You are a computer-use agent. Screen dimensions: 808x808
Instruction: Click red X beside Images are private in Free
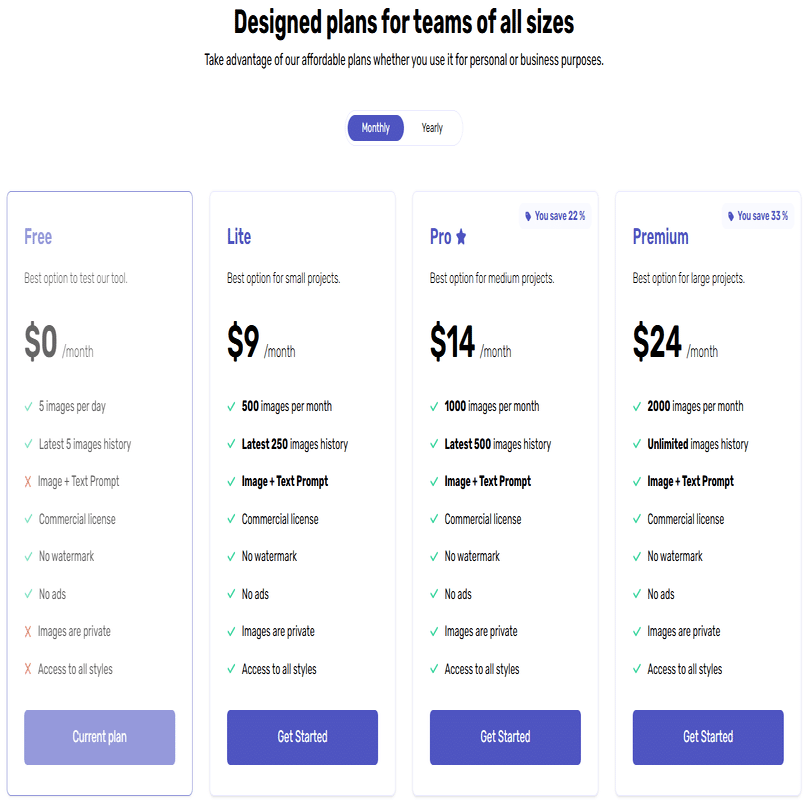(x=28, y=632)
